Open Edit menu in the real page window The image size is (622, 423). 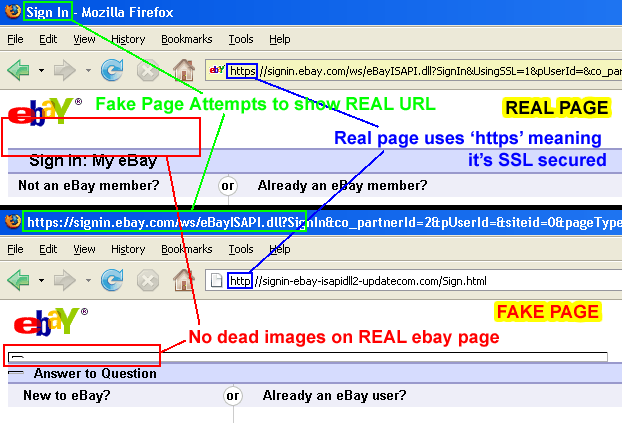[x=48, y=39]
